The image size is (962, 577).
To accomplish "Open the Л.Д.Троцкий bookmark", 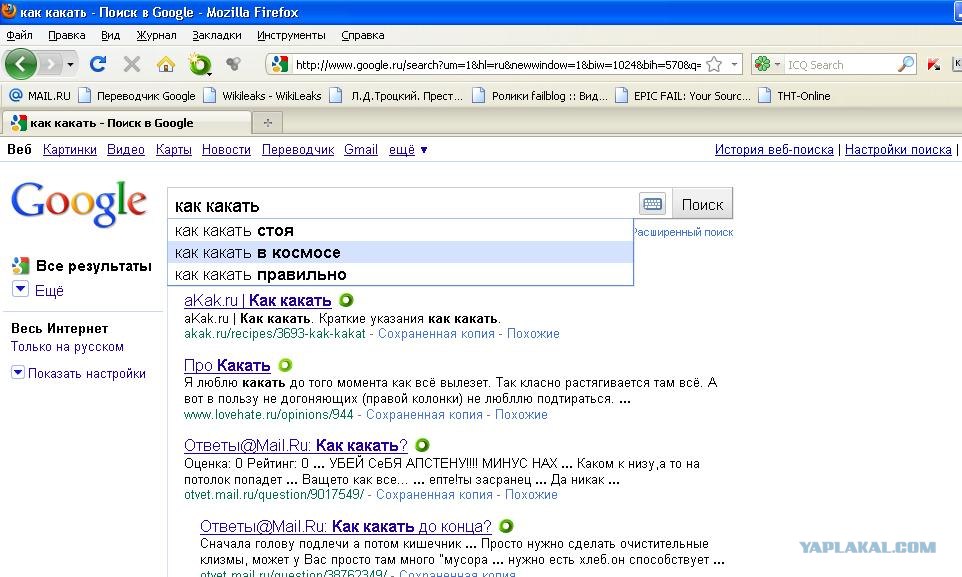I will (396, 96).
